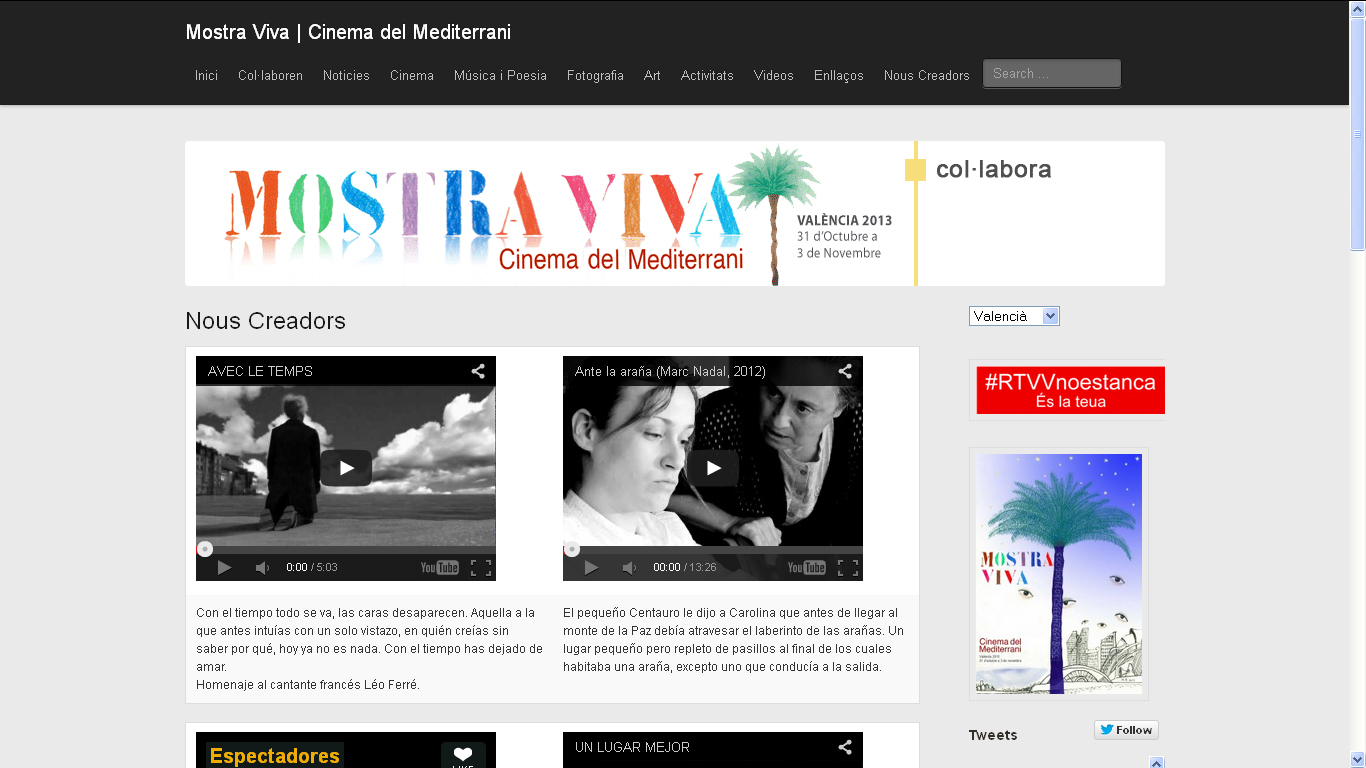
Task: Click the Nous Creadors page heading
Action: [265, 321]
